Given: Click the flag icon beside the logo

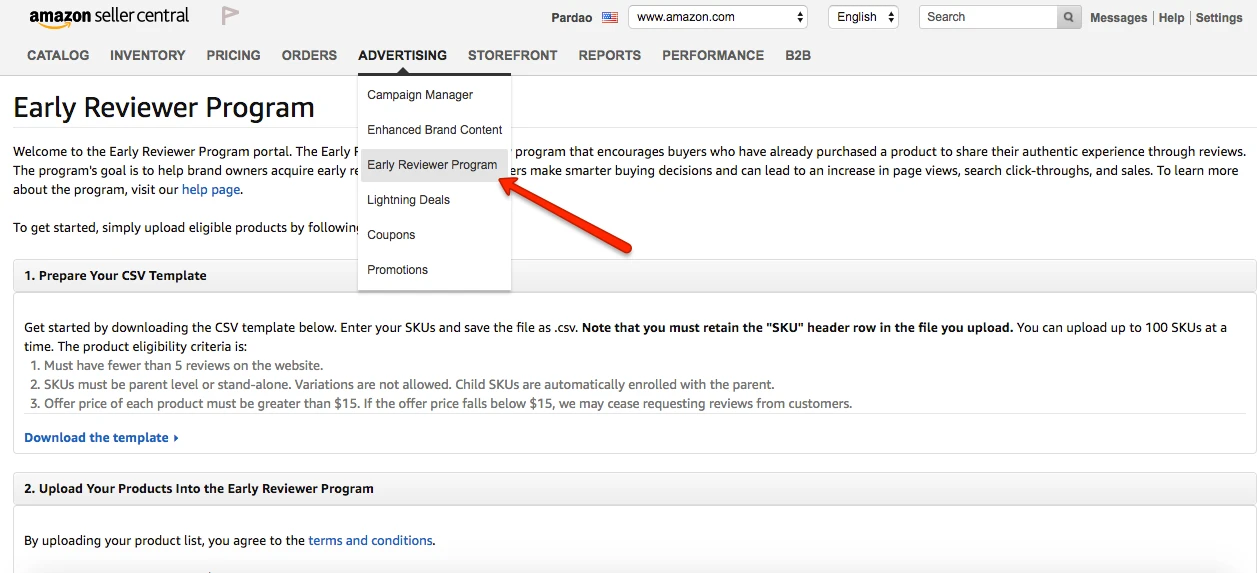Looking at the screenshot, I should [230, 16].
